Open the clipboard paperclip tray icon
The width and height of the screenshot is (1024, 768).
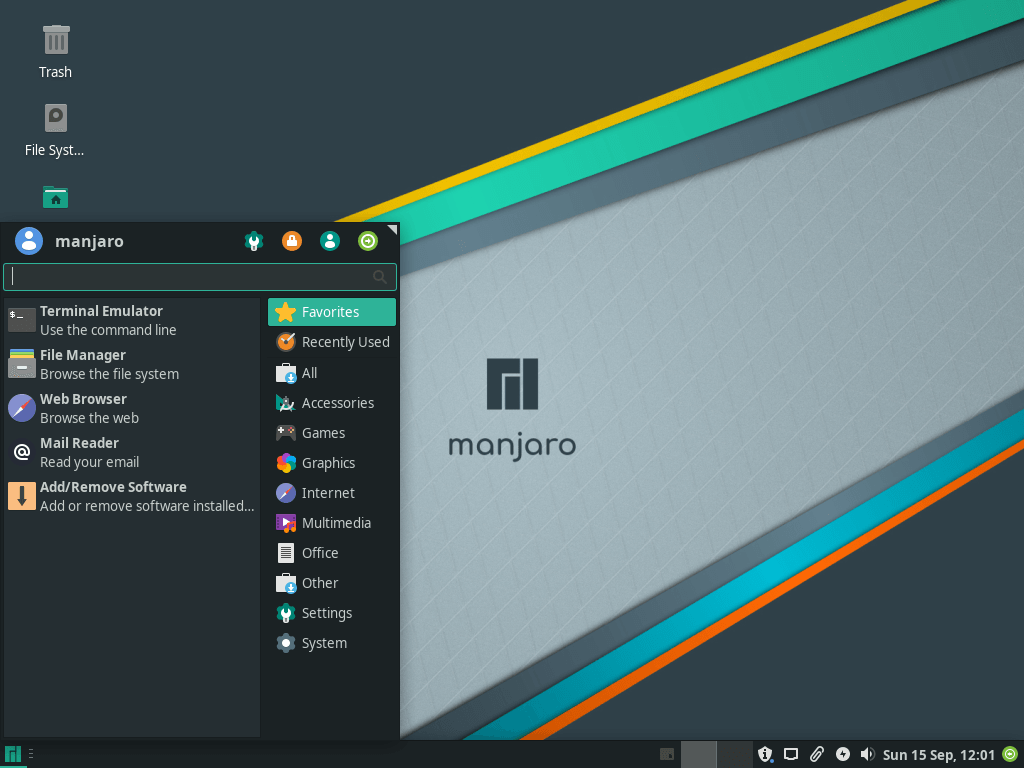click(x=817, y=755)
